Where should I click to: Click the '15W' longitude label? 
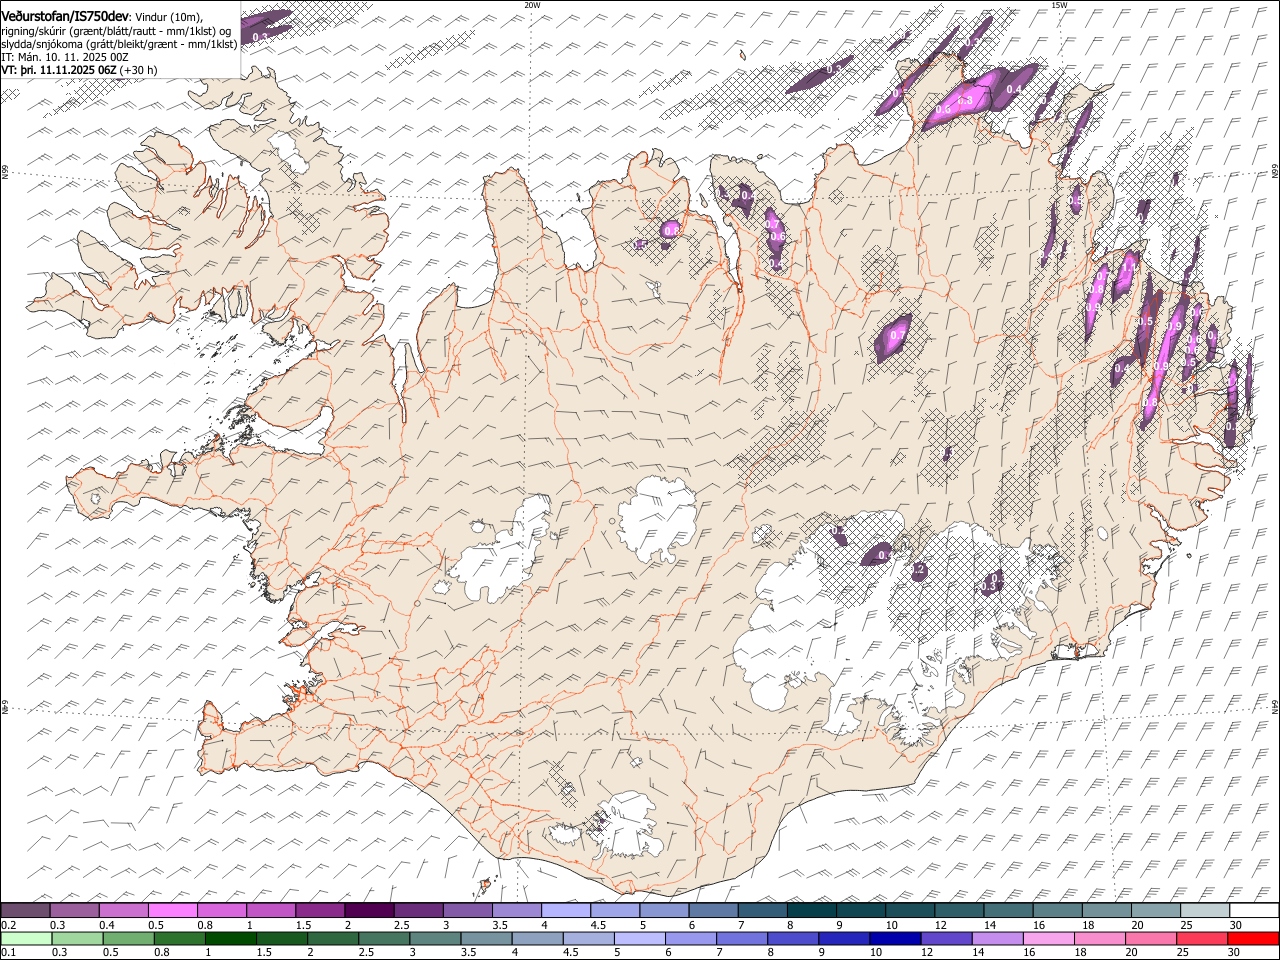point(1059,5)
